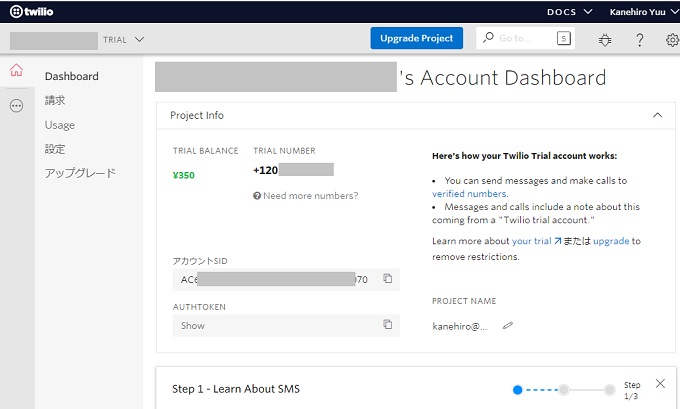
Task: Click the Need more numbers help icon
Action: pyautogui.click(x=257, y=196)
